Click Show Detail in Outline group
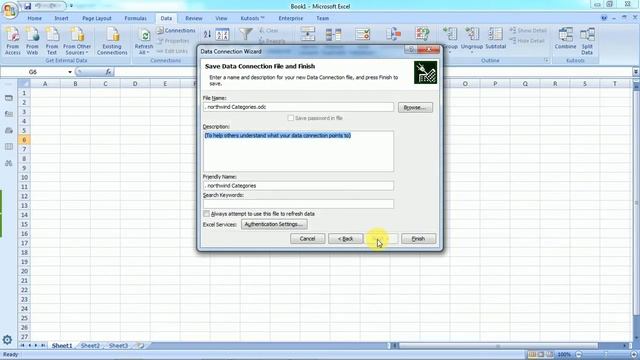This screenshot has height=360, width=640. 528,31
